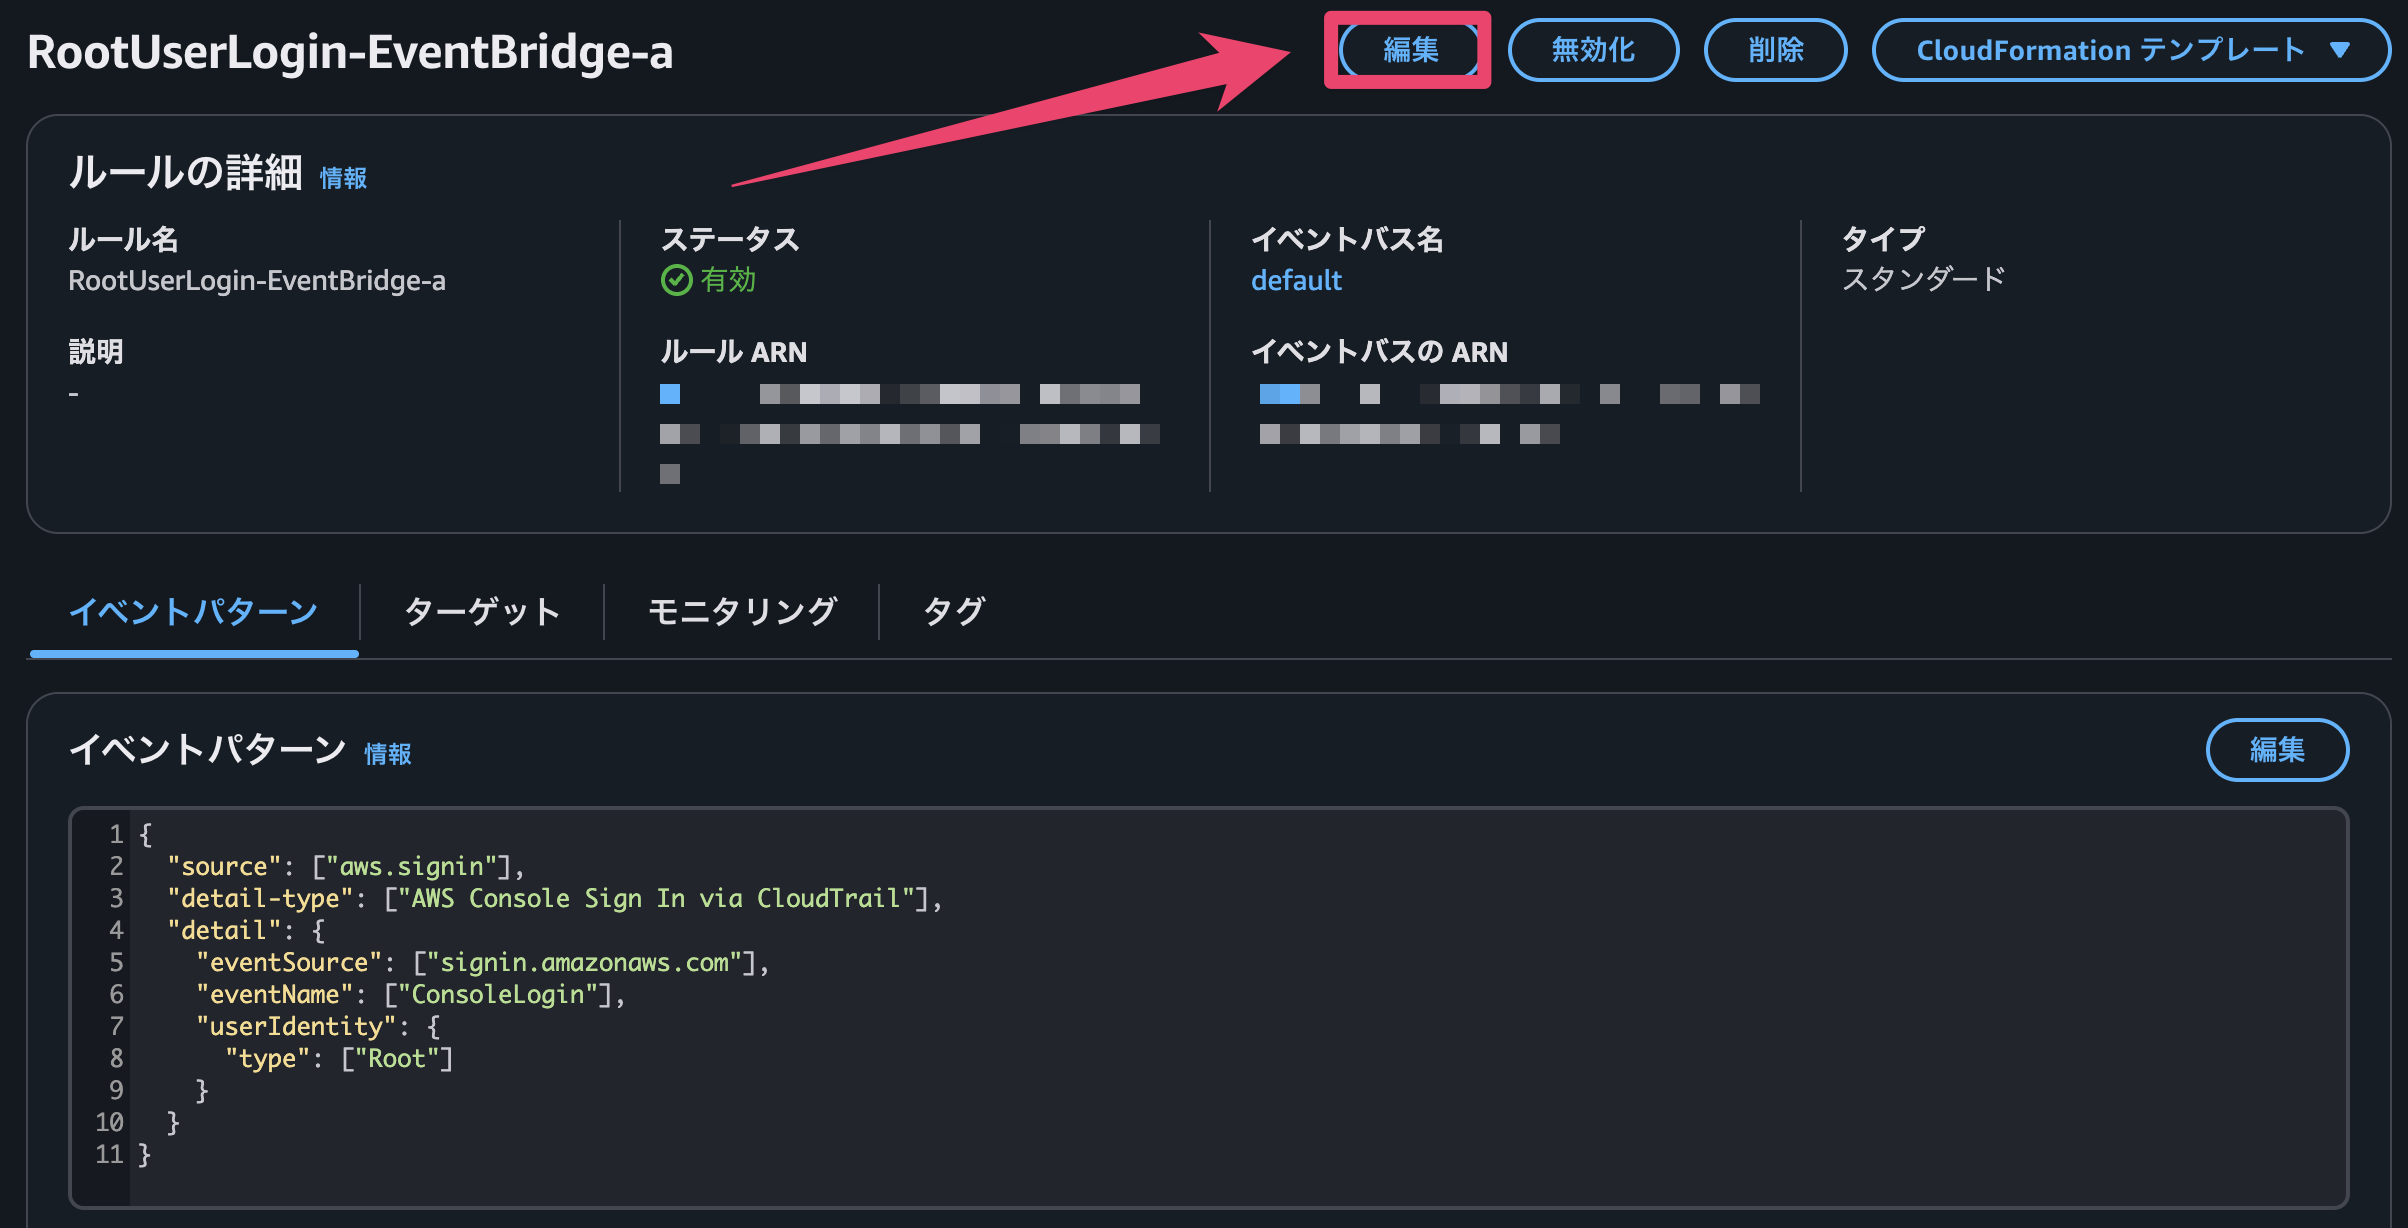Screen dimensions: 2408x1228
Task: Click line number 7 in the code gutter
Action: pyautogui.click(x=116, y=1026)
